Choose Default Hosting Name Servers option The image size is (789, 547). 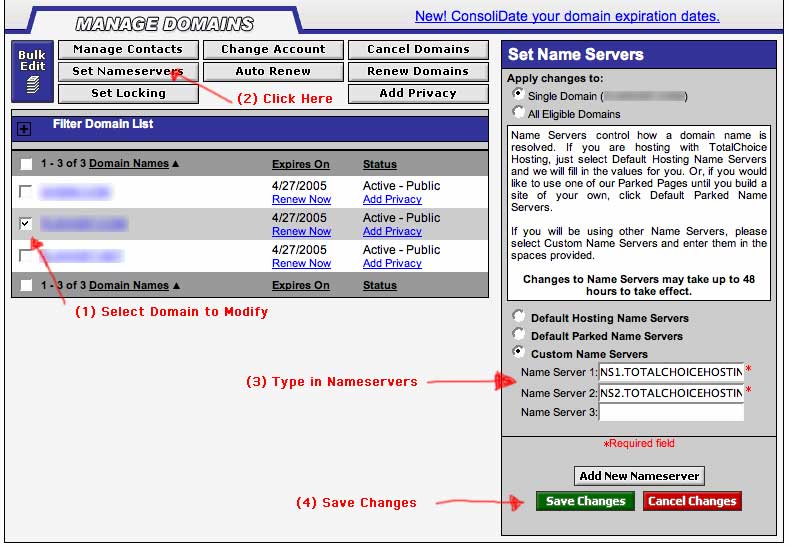click(x=518, y=318)
